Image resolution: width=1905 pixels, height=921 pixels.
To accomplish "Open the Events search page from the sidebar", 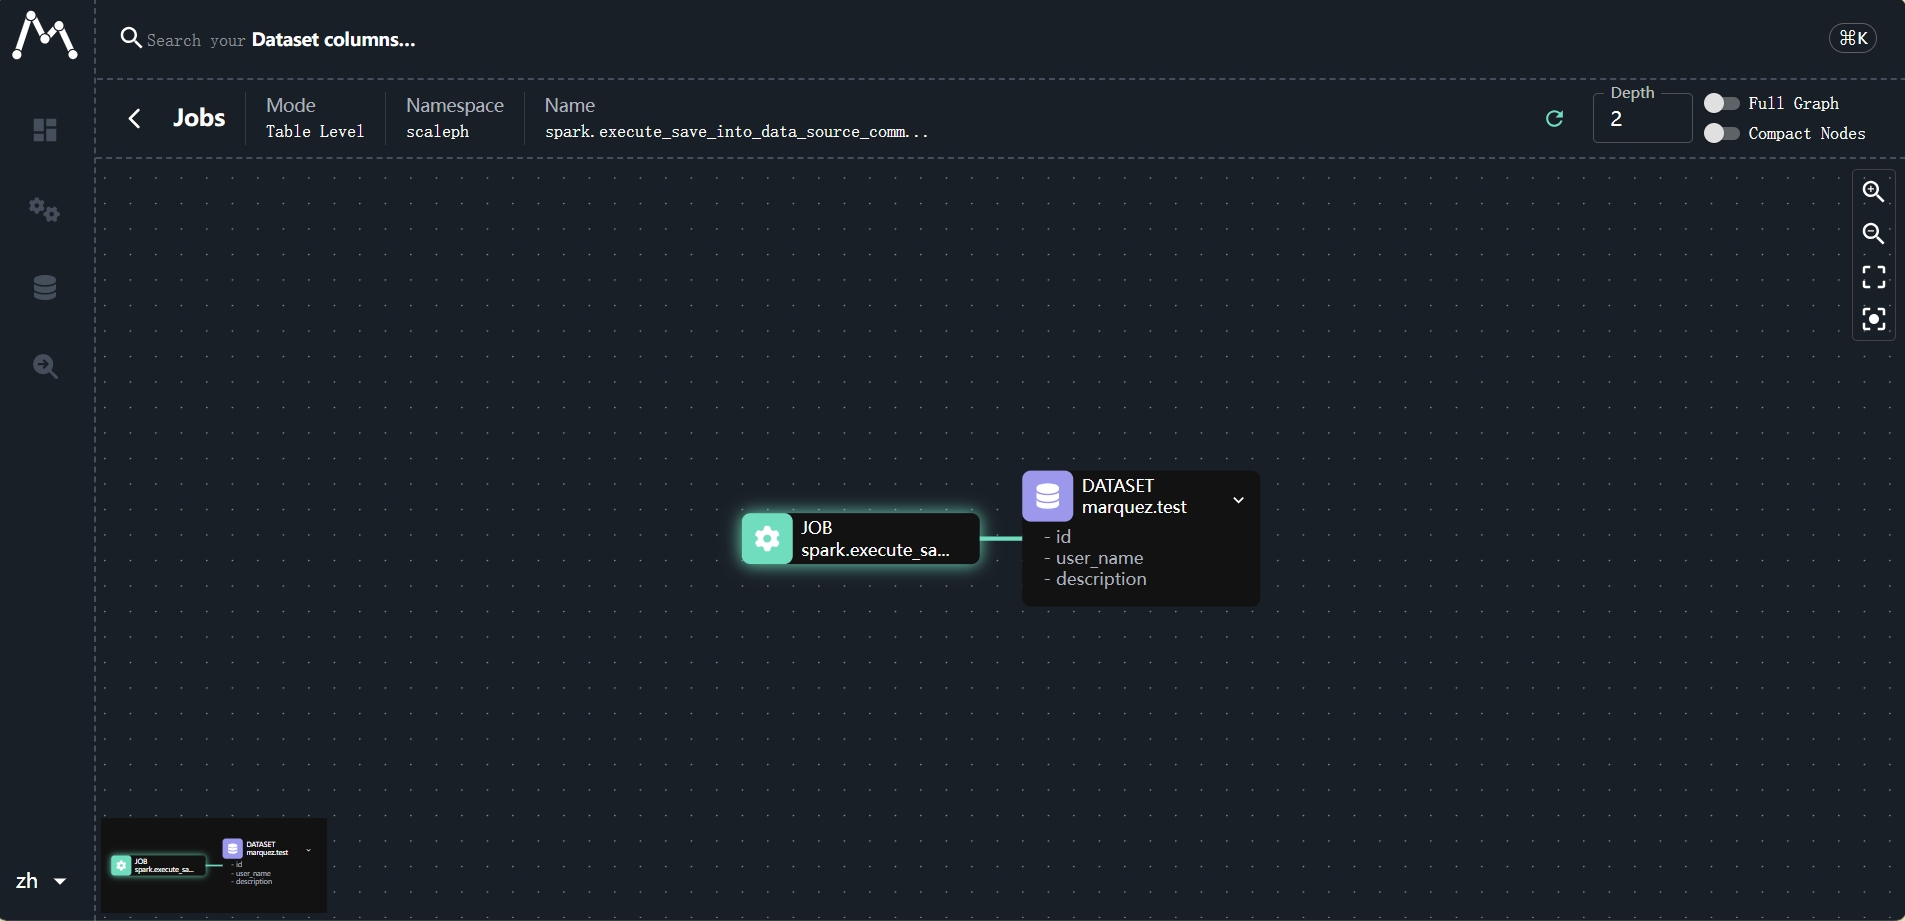I will point(45,366).
